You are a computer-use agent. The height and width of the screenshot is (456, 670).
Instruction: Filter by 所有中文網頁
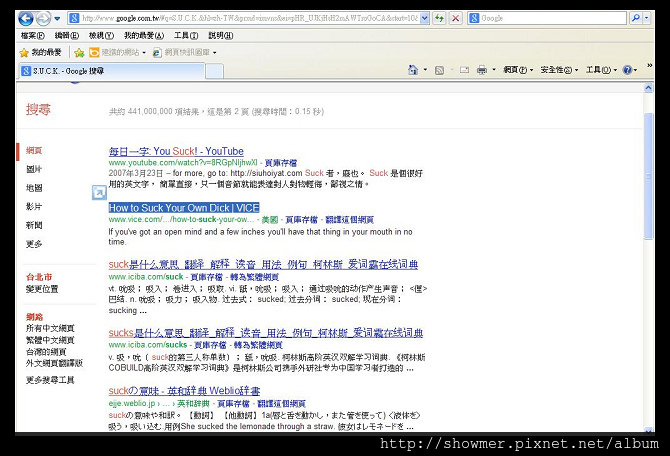point(50,328)
